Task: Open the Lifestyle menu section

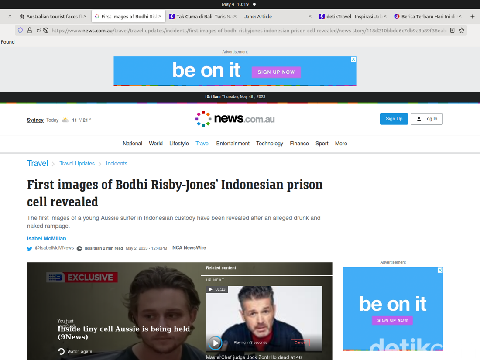Action: 179,143
